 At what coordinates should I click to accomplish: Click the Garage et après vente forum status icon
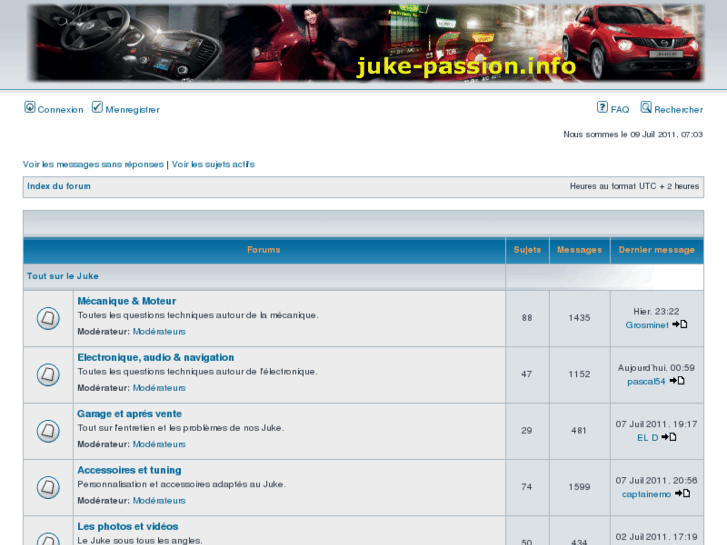coord(48,431)
